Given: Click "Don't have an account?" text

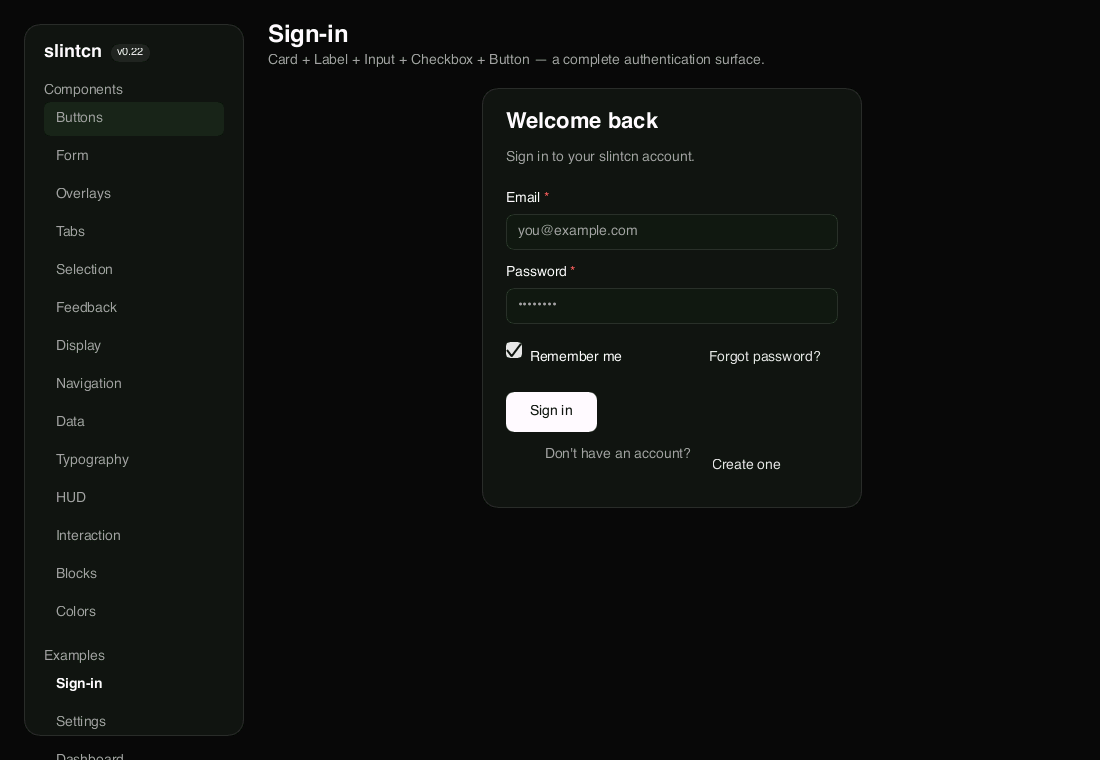Looking at the screenshot, I should coord(617,453).
